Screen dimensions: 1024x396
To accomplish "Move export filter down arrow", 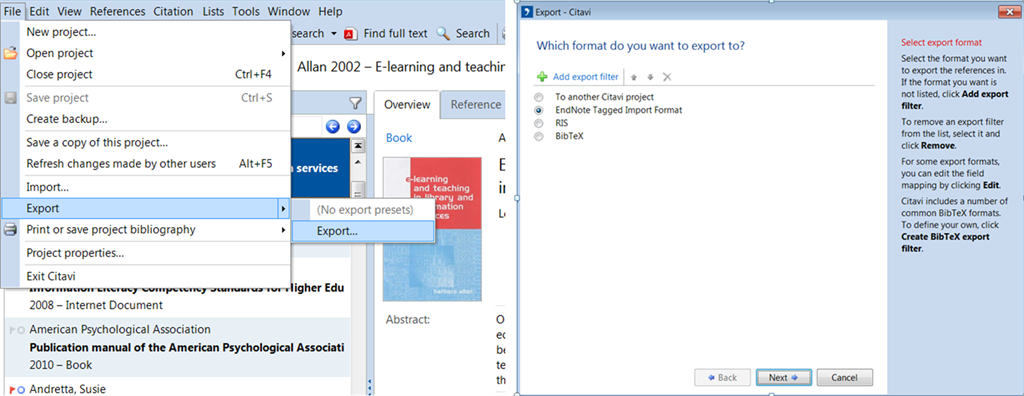I will (x=650, y=77).
